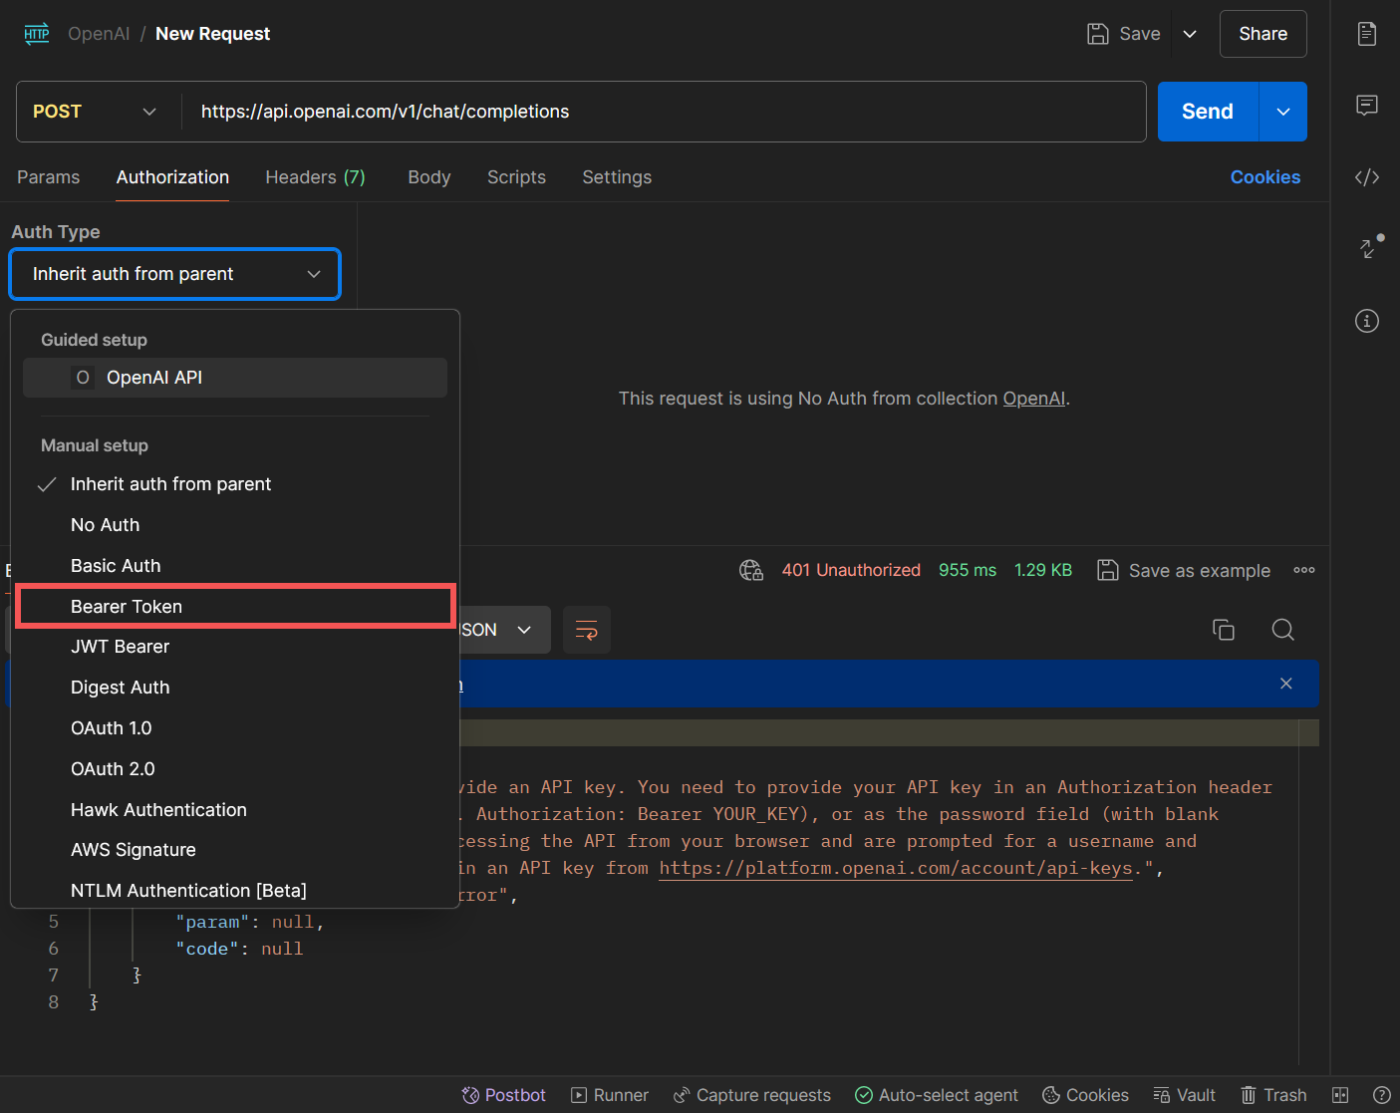
Task: Click the two-pane layout icon in status bar
Action: [1341, 1095]
